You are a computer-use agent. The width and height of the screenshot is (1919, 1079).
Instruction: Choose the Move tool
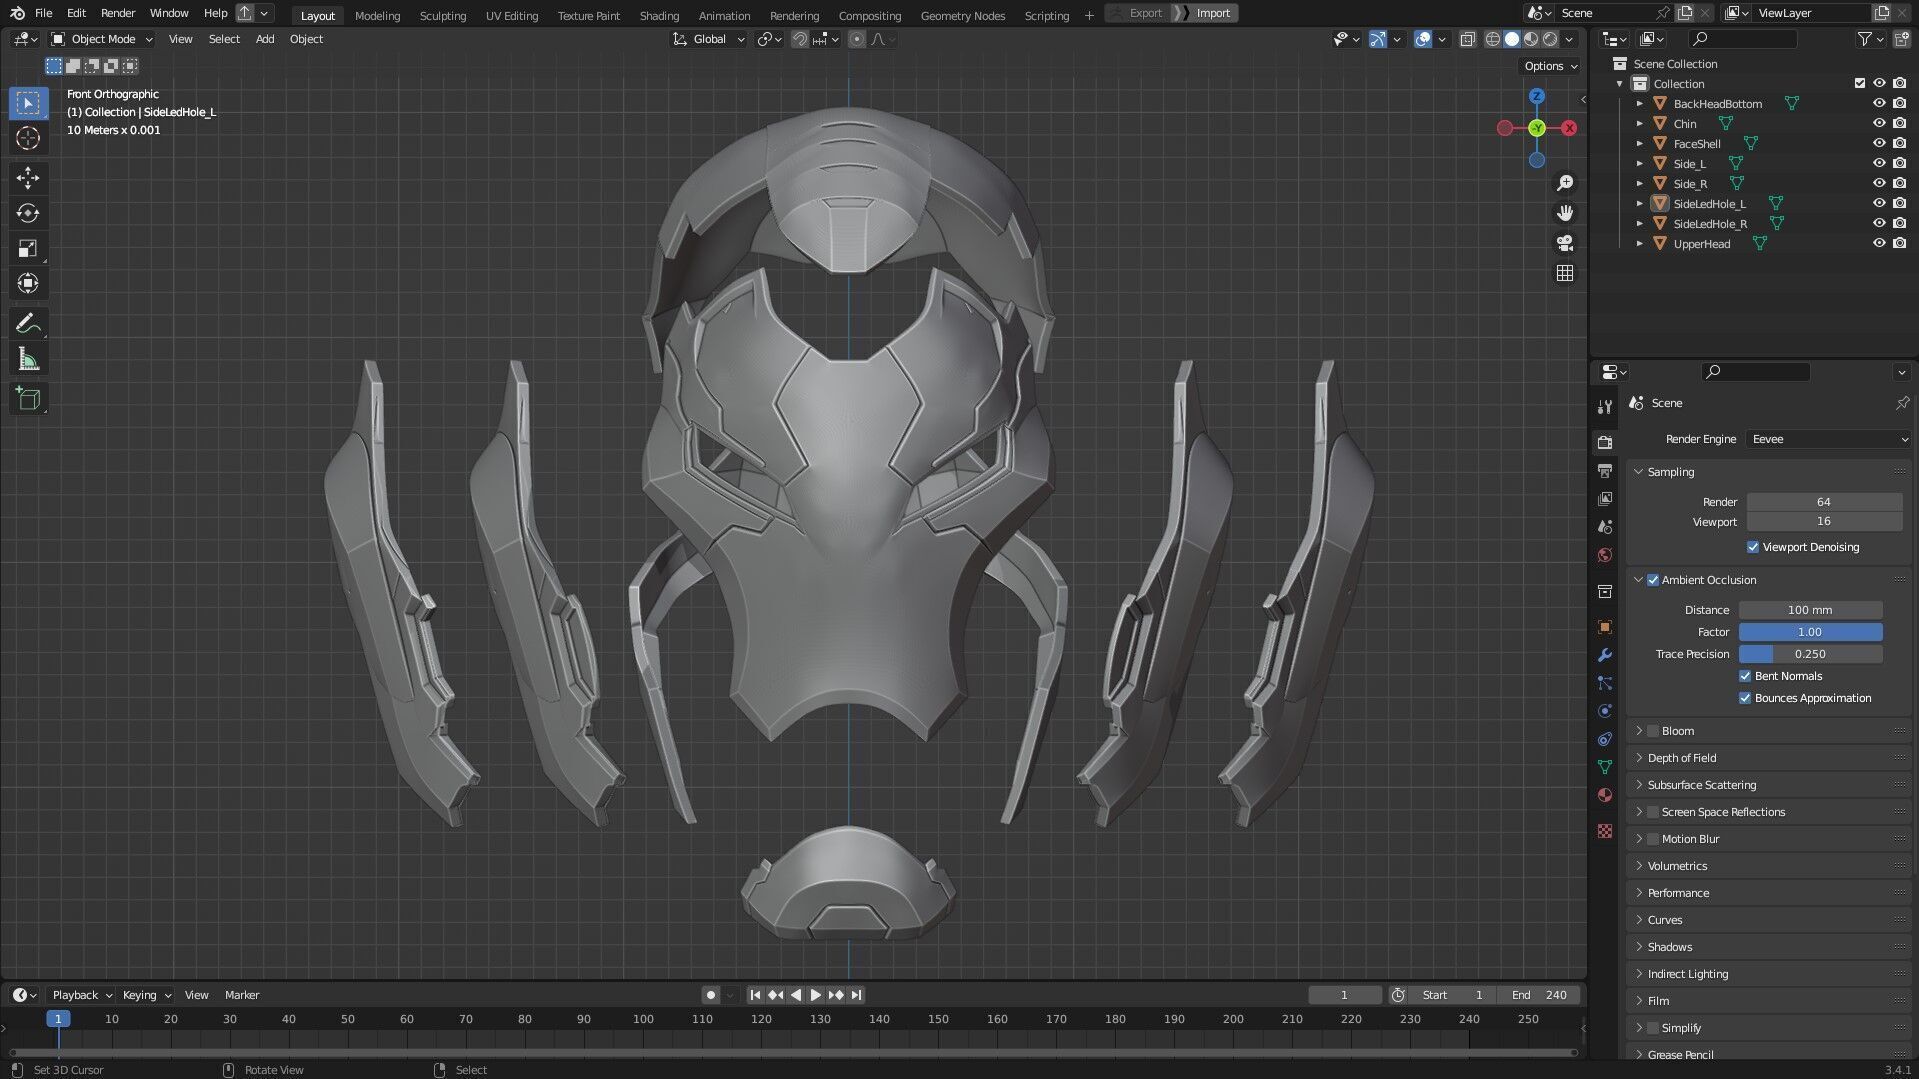point(28,178)
